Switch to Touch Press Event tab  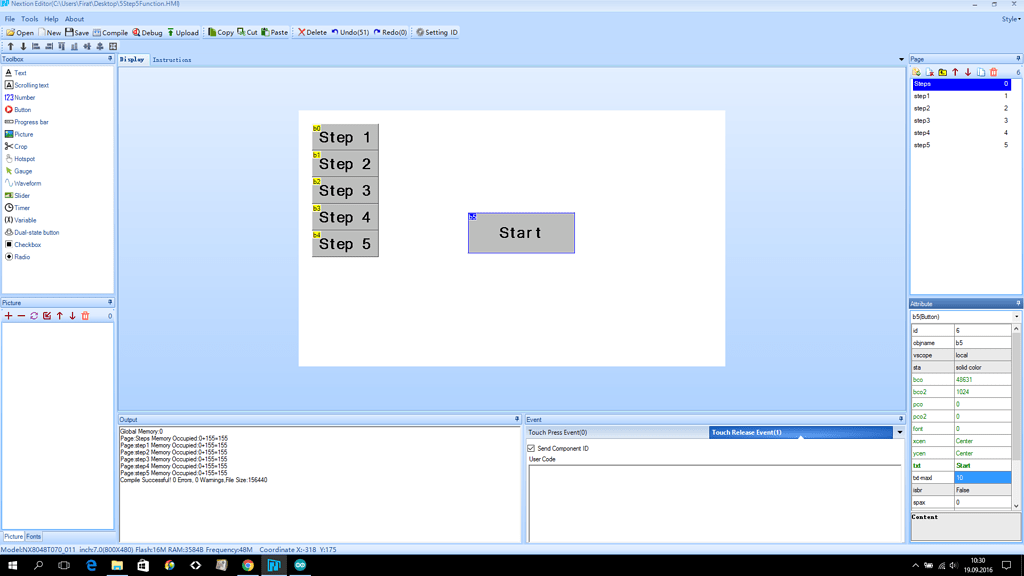(616, 432)
